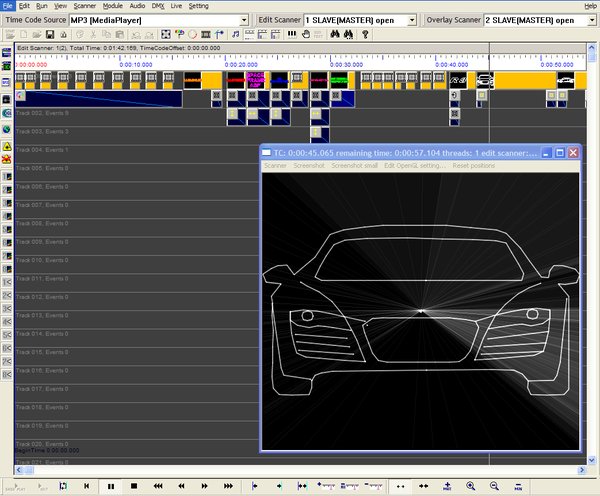
Task: Open the Edit Scanner dropdown
Action: click(x=412, y=20)
